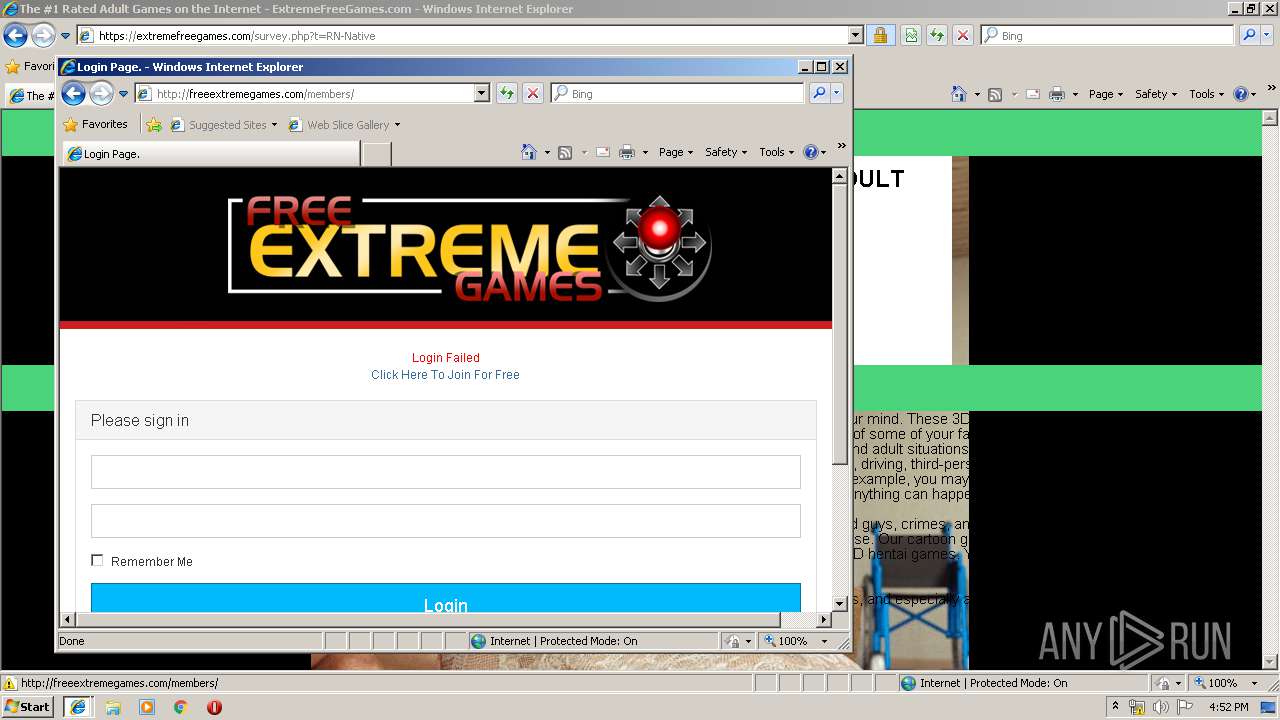Viewport: 1280px width, 720px height.
Task: Click RSS feeds icon in background window toolbar
Action: coord(995,94)
